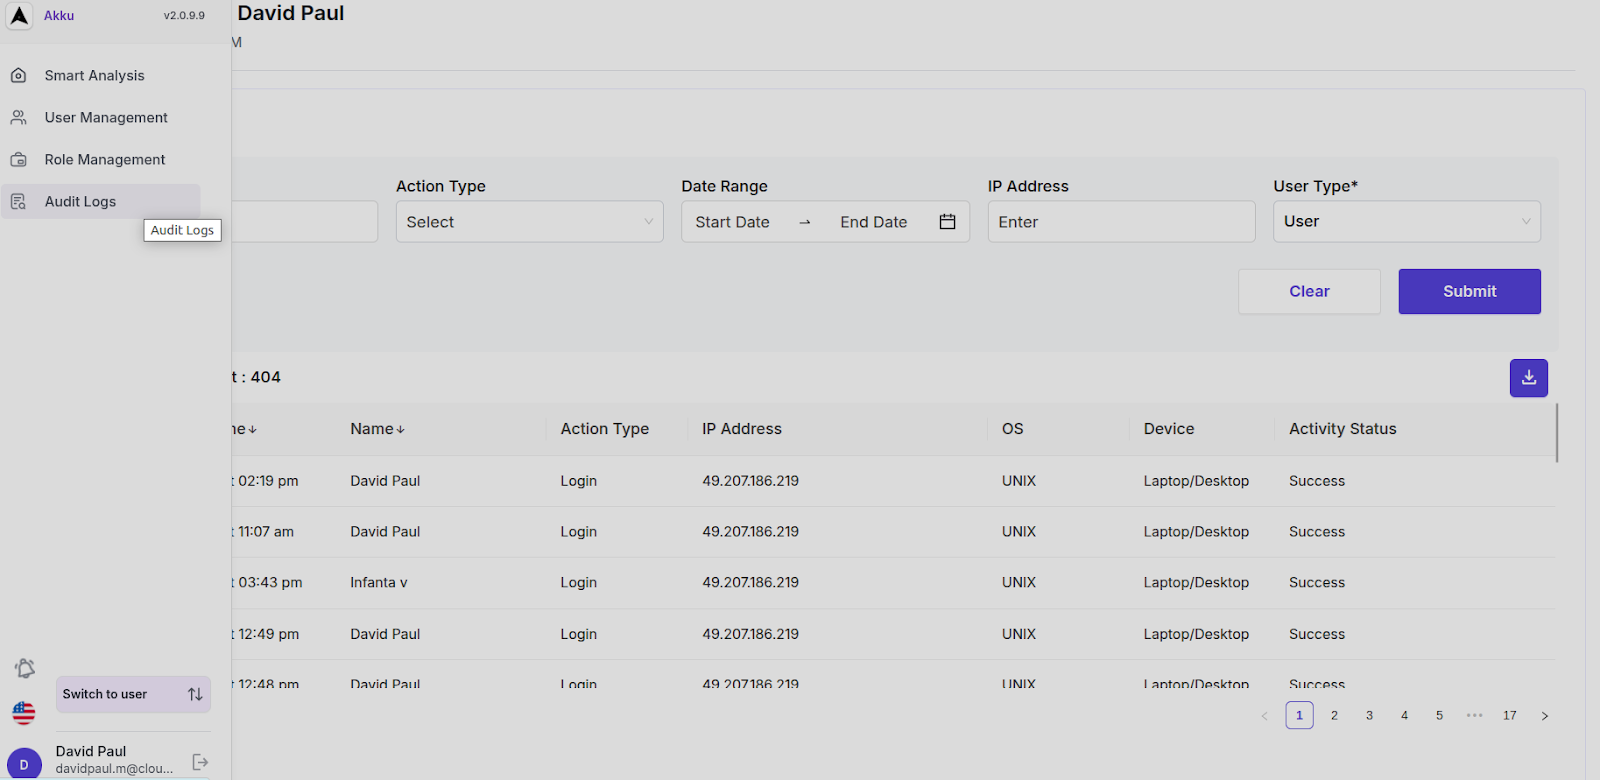Click IP 49.207.186.219 in 12:49 pm row
The height and width of the screenshot is (780, 1600).
pos(750,634)
